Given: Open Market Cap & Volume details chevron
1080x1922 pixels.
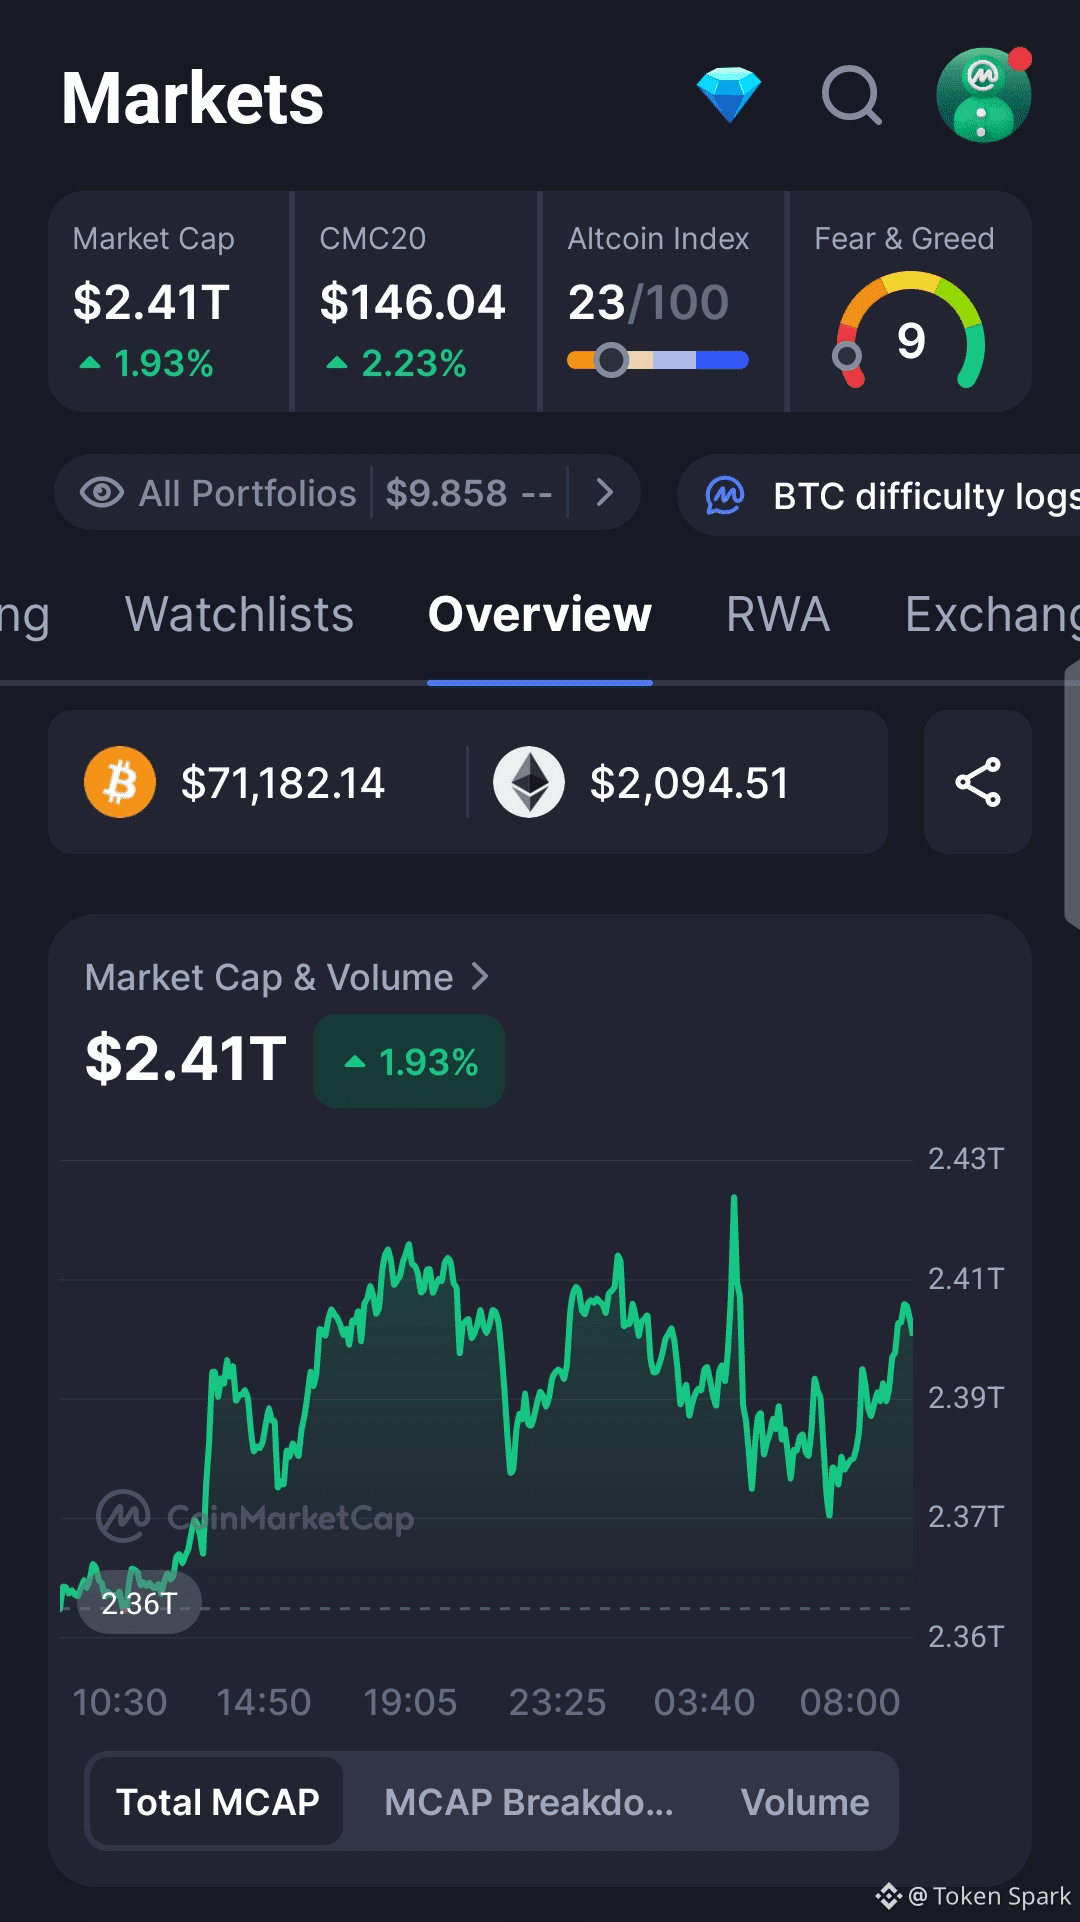Looking at the screenshot, I should pyautogui.click(x=480, y=976).
